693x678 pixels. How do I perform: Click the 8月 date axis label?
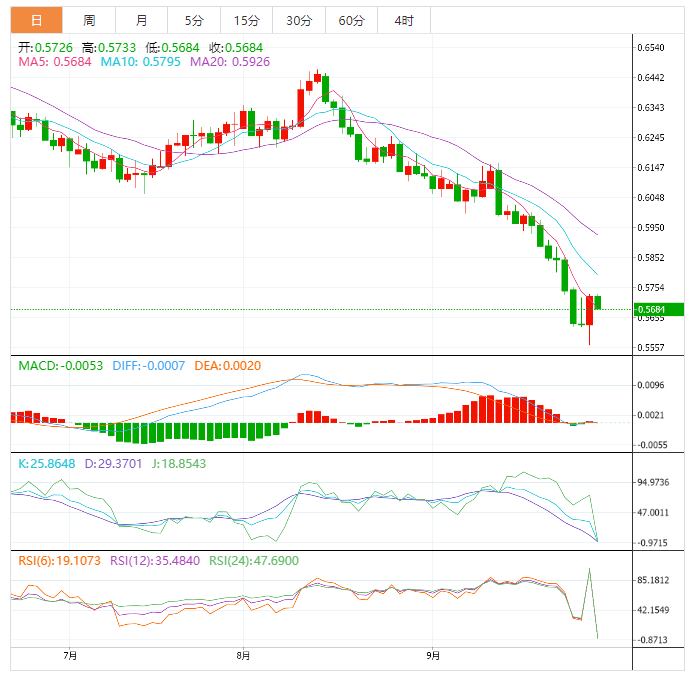click(243, 655)
